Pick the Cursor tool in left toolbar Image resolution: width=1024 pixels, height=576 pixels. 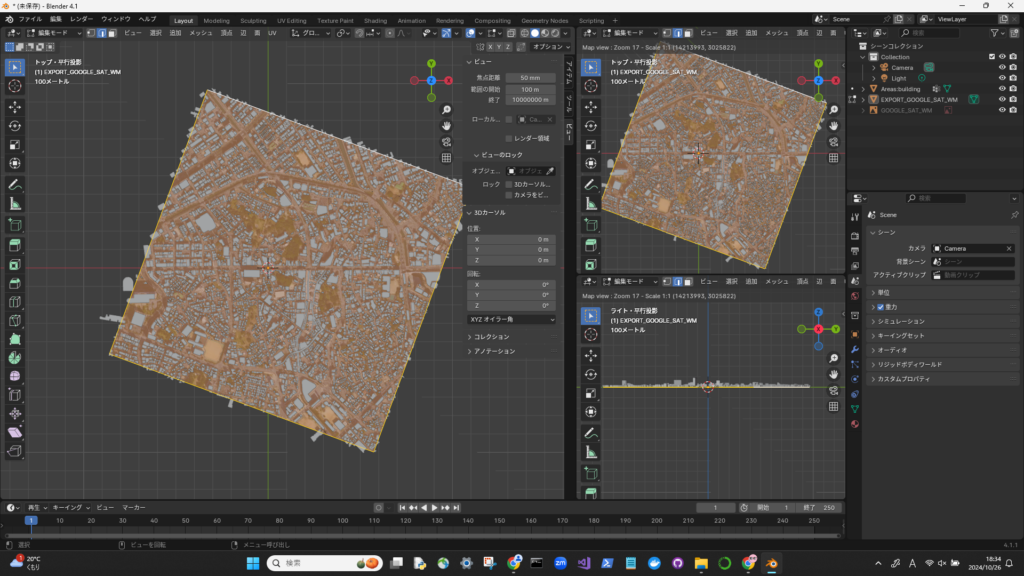pyautogui.click(x=15, y=87)
